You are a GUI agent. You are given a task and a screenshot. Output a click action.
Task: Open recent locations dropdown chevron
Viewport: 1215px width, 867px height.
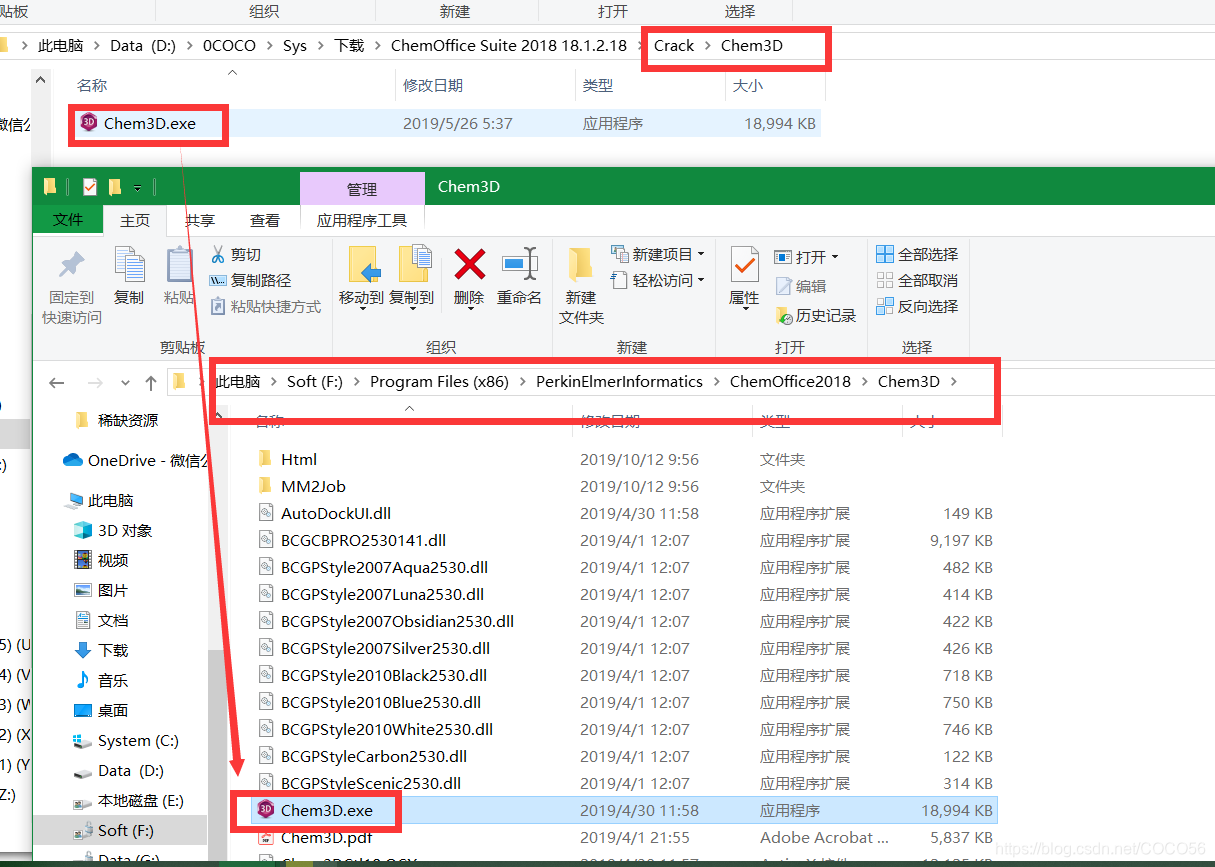[125, 382]
